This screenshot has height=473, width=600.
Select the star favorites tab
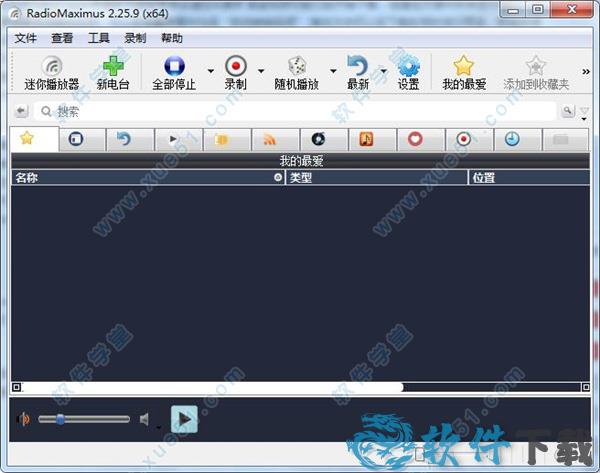point(34,139)
